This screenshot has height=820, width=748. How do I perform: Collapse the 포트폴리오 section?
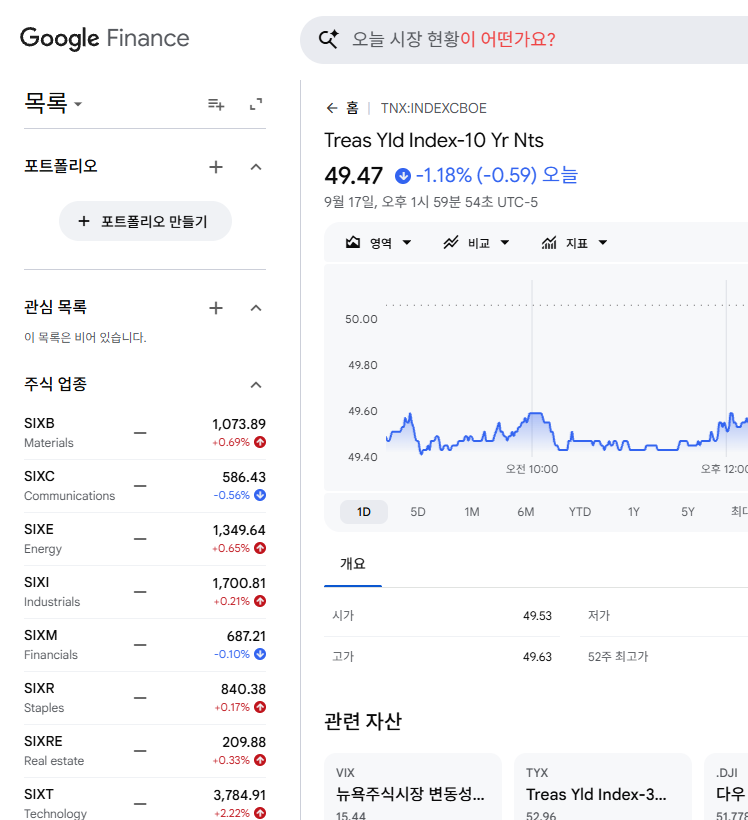click(256, 167)
